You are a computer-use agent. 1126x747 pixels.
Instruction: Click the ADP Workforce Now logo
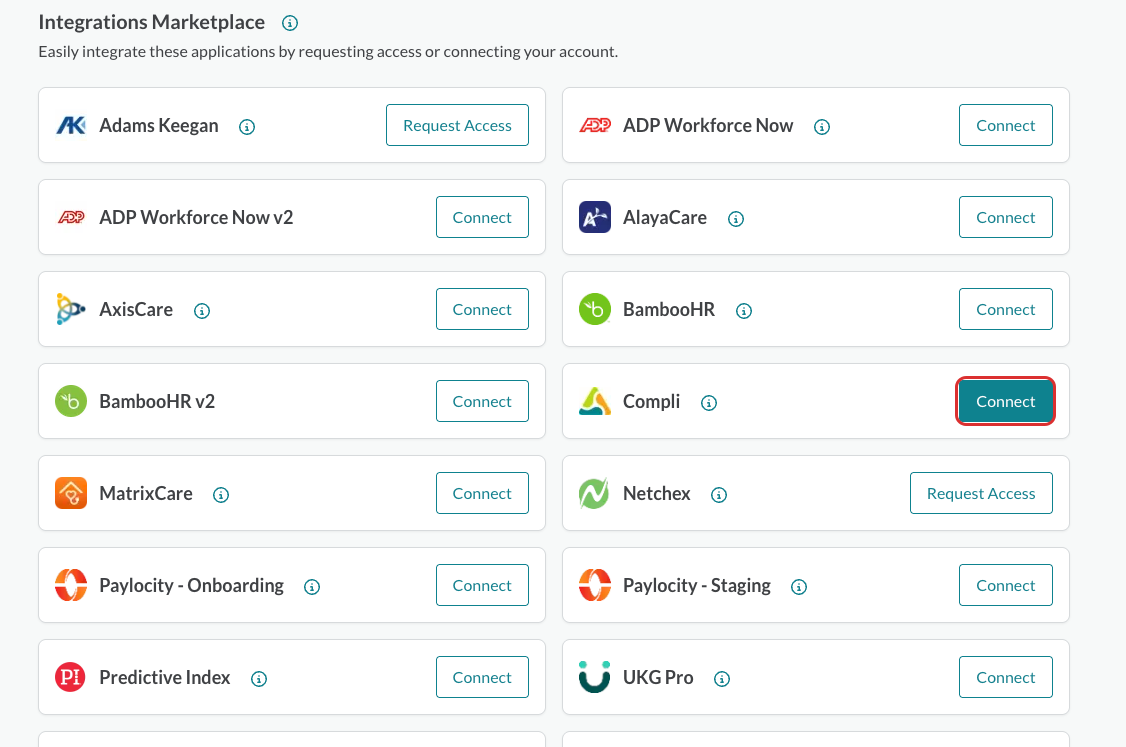[x=595, y=125]
